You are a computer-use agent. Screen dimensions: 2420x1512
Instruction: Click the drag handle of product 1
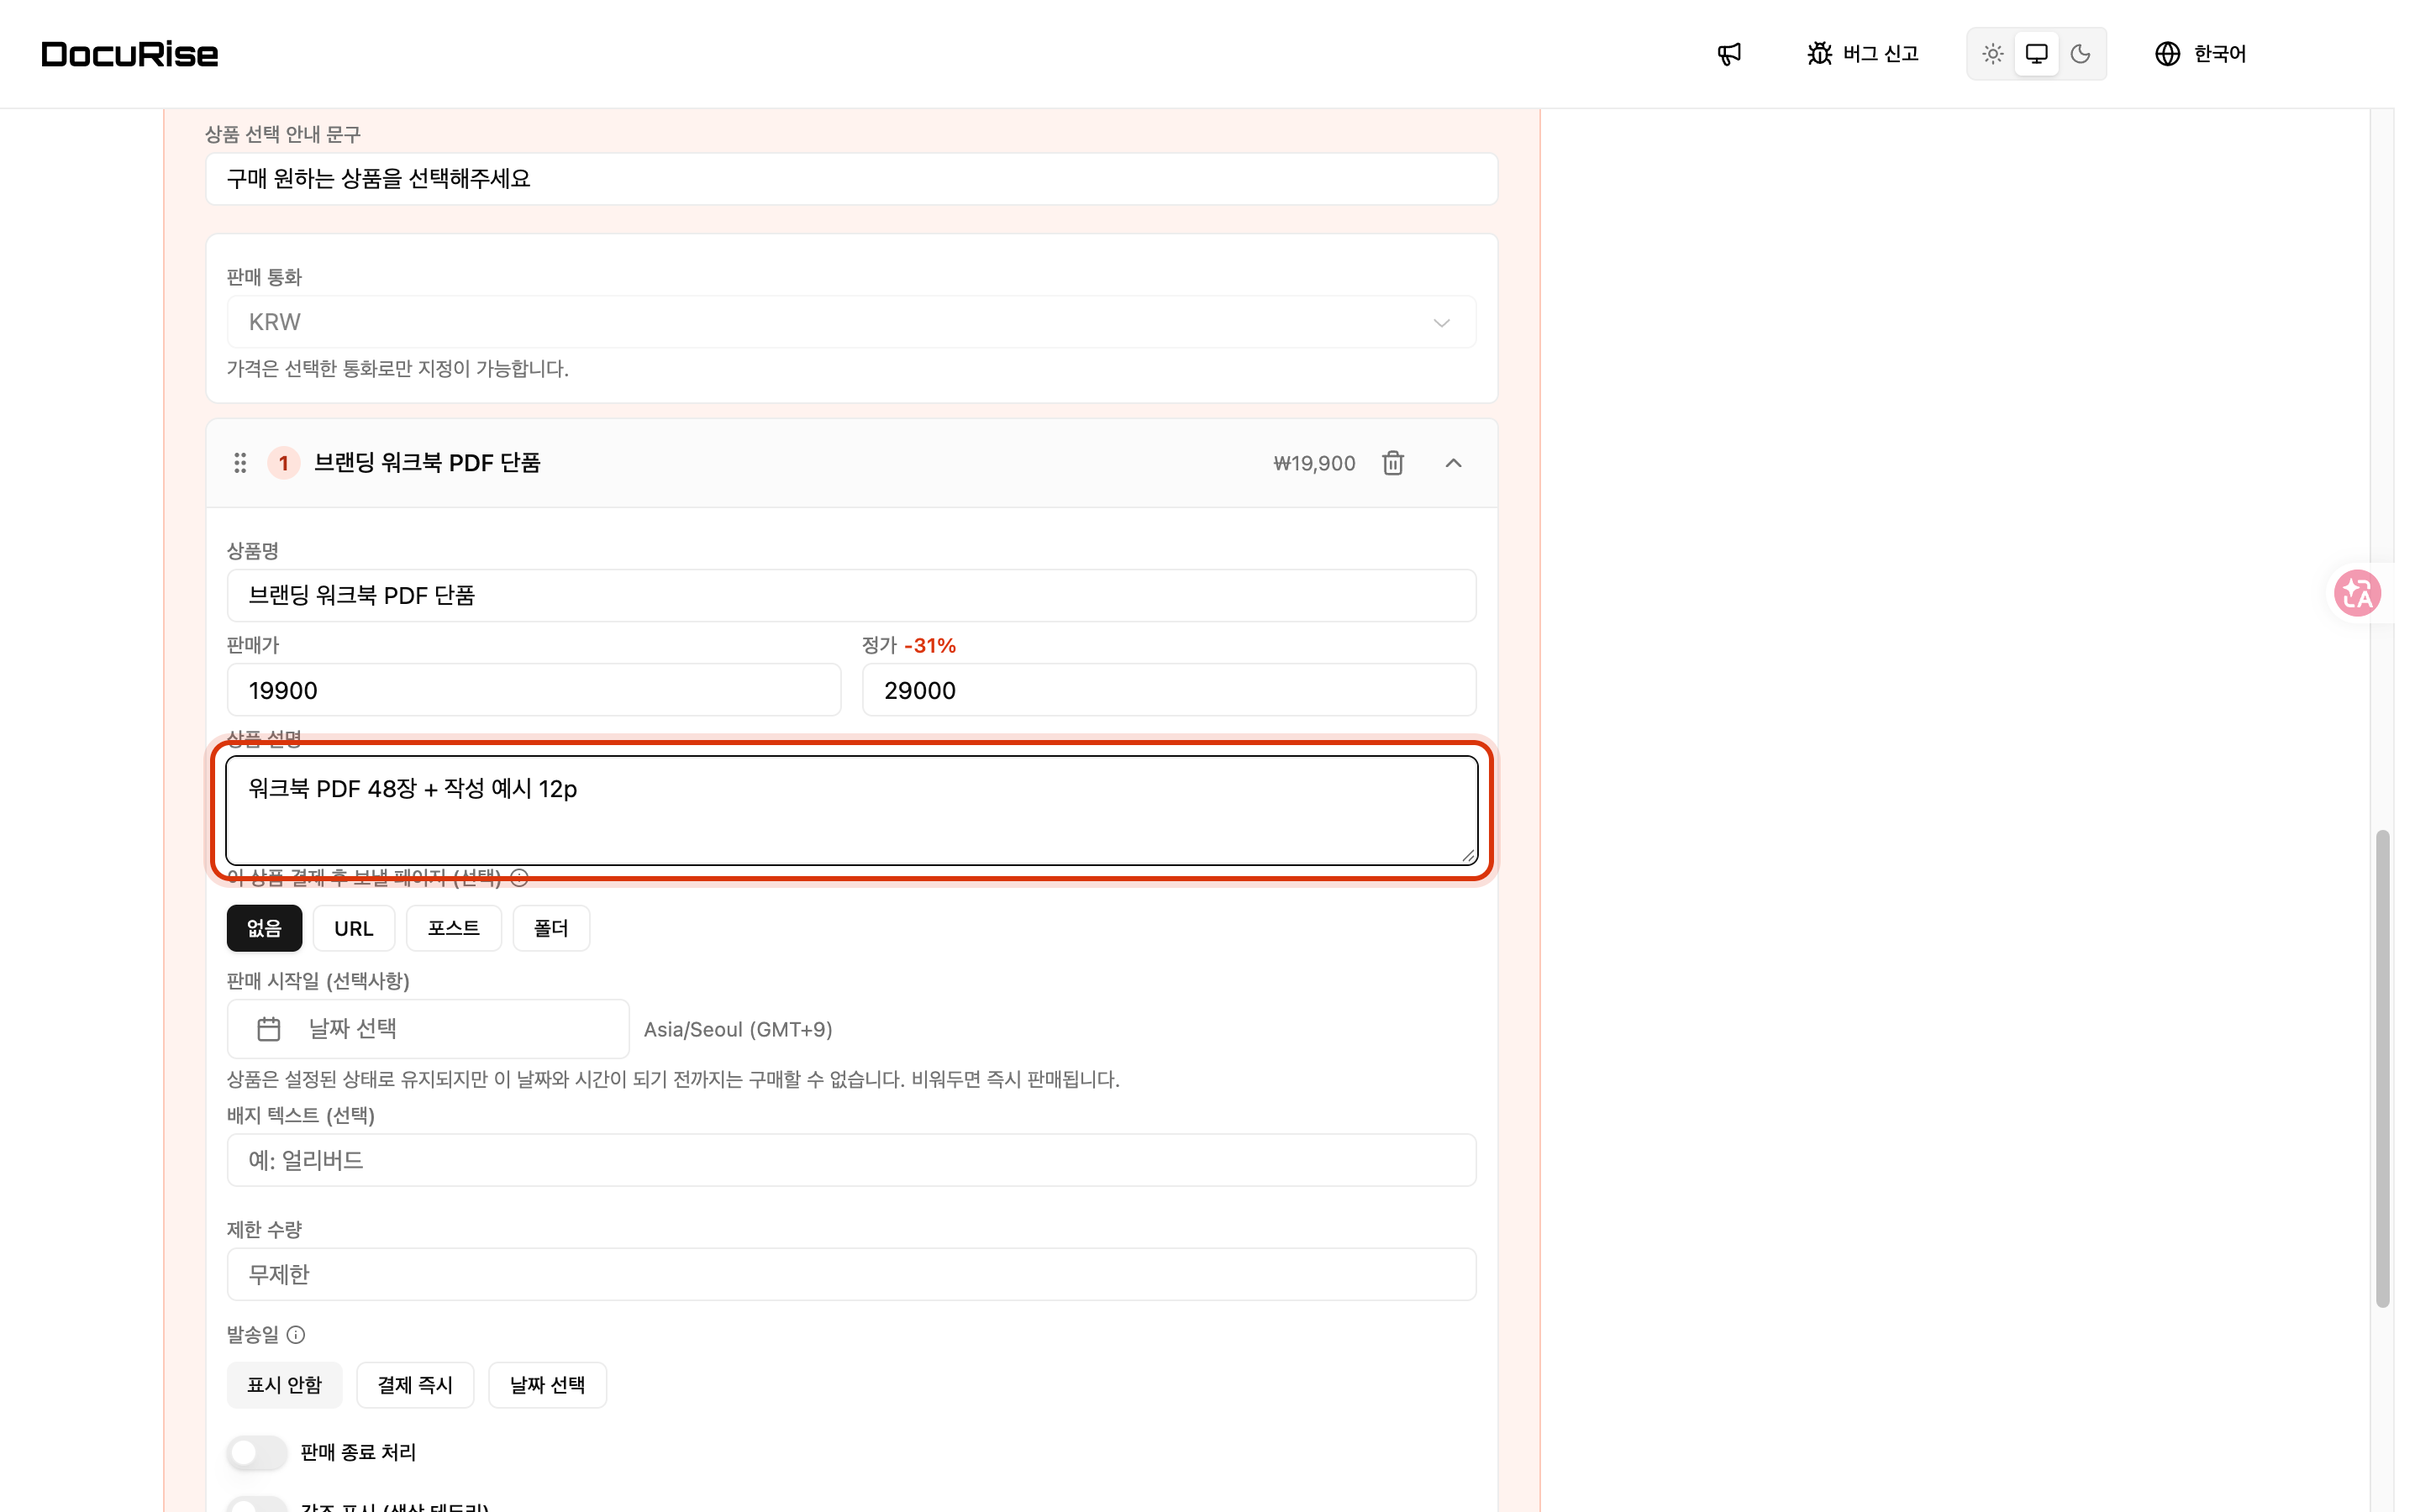pyautogui.click(x=240, y=463)
